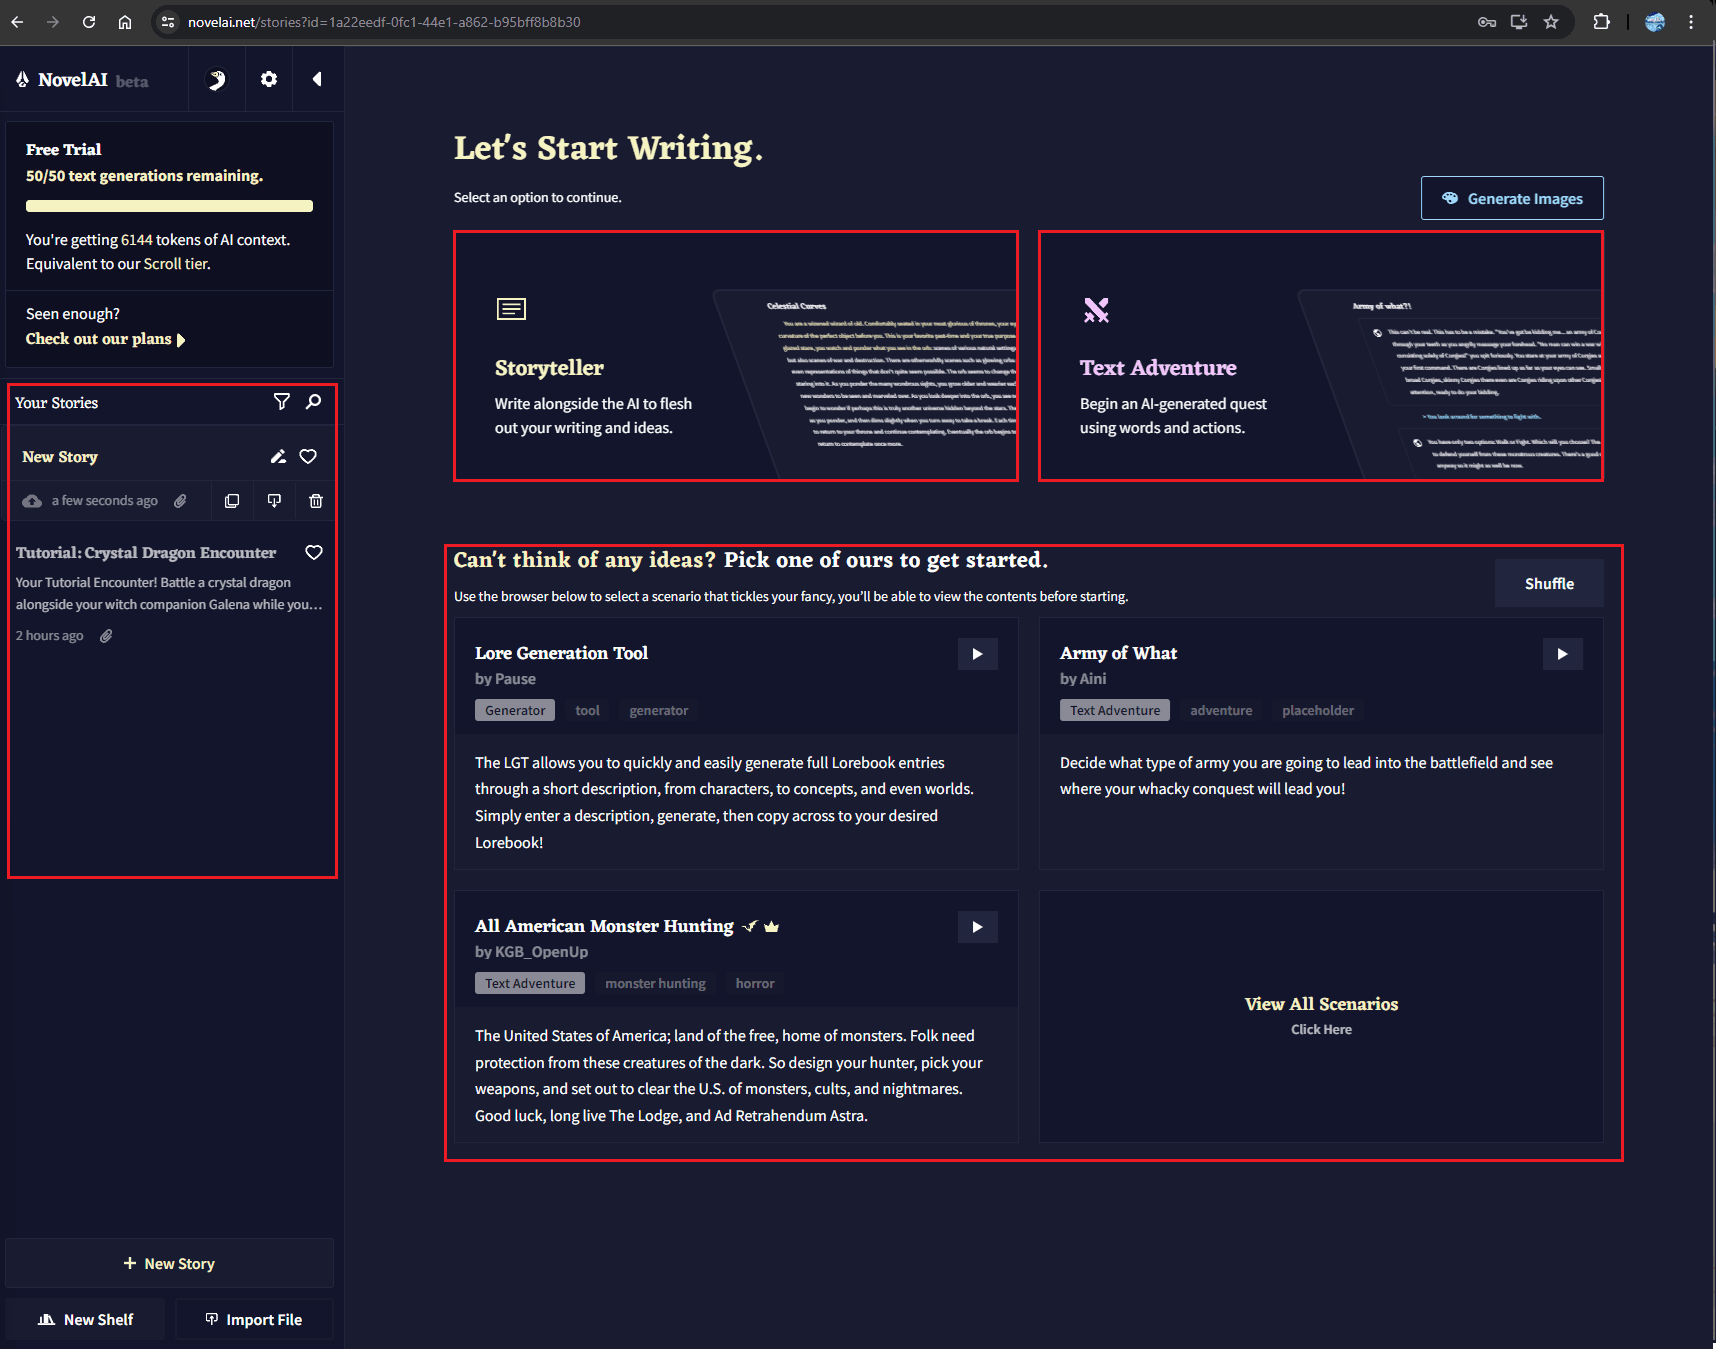The image size is (1716, 1349).
Task: Open View All Scenarios
Action: pyautogui.click(x=1321, y=1016)
